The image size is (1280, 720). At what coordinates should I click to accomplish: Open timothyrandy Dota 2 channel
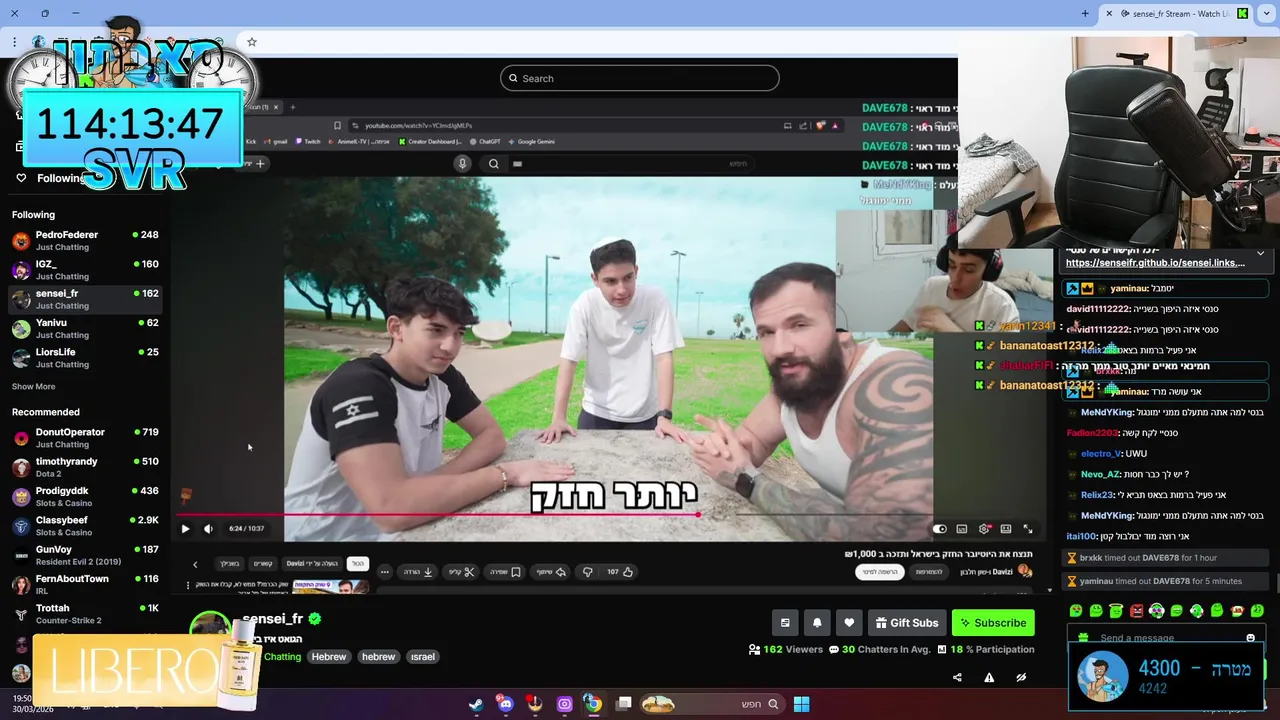point(85,467)
